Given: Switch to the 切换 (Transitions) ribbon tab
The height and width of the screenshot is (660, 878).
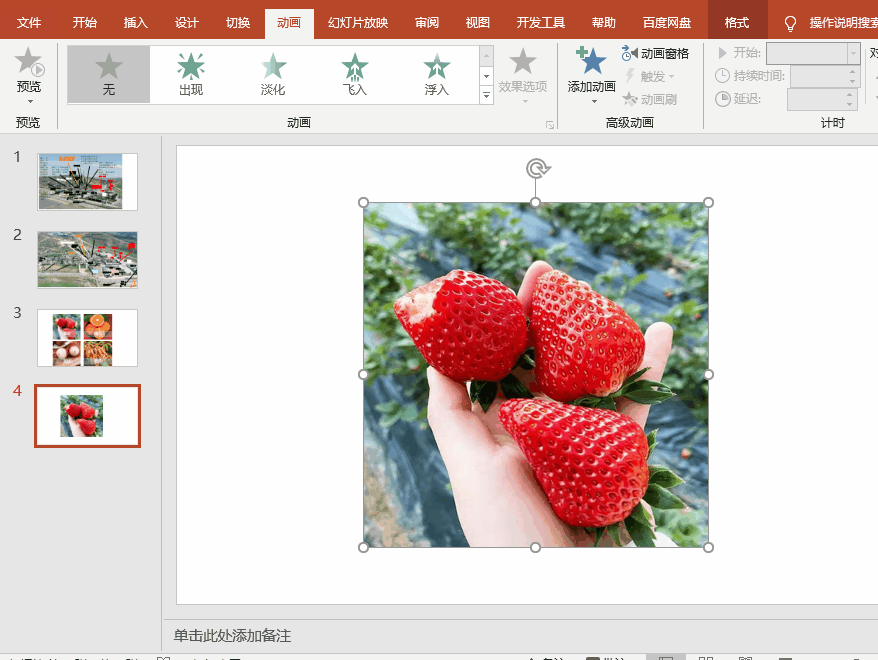Looking at the screenshot, I should click(237, 20).
